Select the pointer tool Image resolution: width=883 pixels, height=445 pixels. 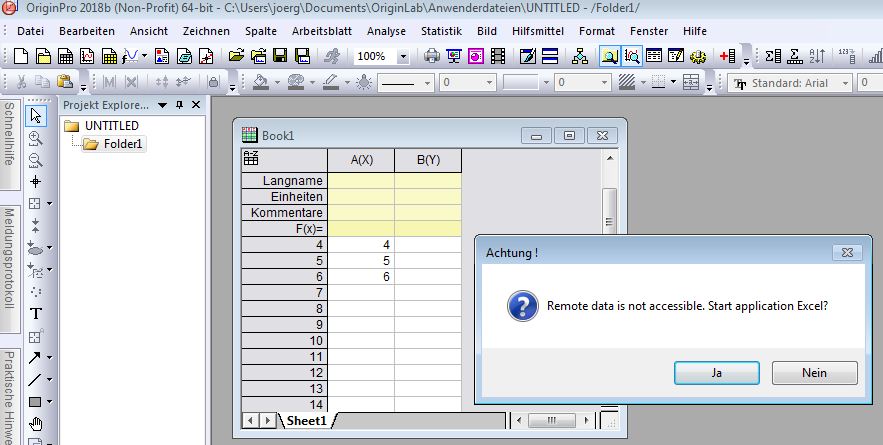tap(35, 116)
